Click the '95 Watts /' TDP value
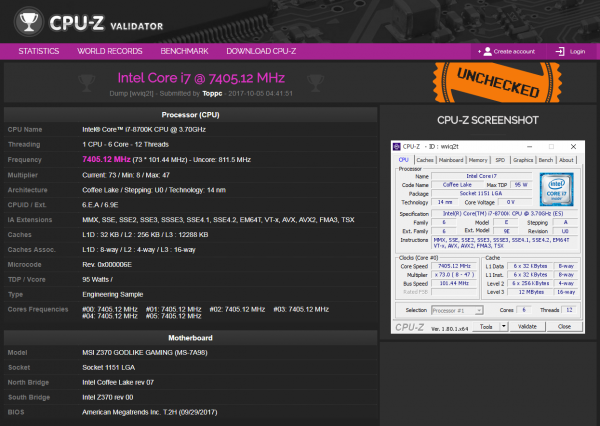The height and width of the screenshot is (426, 600). (98, 279)
